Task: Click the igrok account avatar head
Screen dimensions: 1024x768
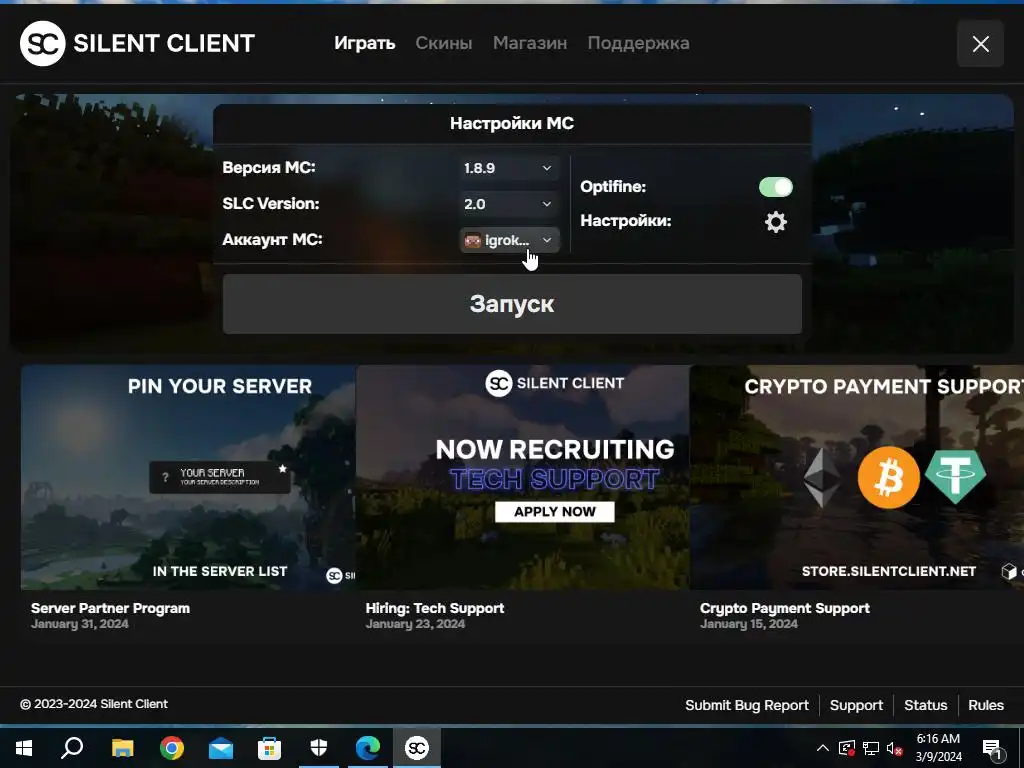Action: (x=472, y=240)
